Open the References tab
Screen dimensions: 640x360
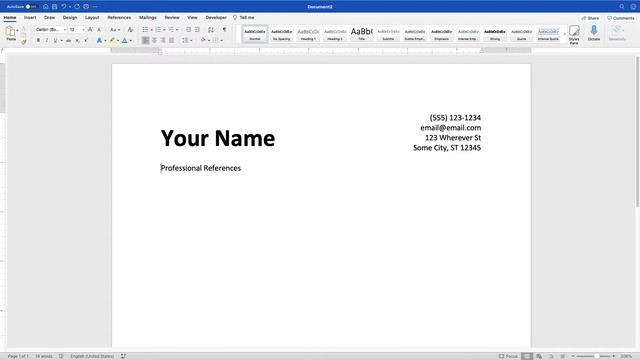point(119,18)
